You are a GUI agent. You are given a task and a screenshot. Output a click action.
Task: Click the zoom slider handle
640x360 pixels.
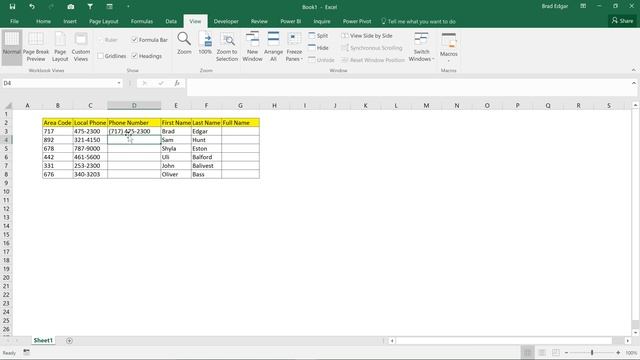coord(592,352)
